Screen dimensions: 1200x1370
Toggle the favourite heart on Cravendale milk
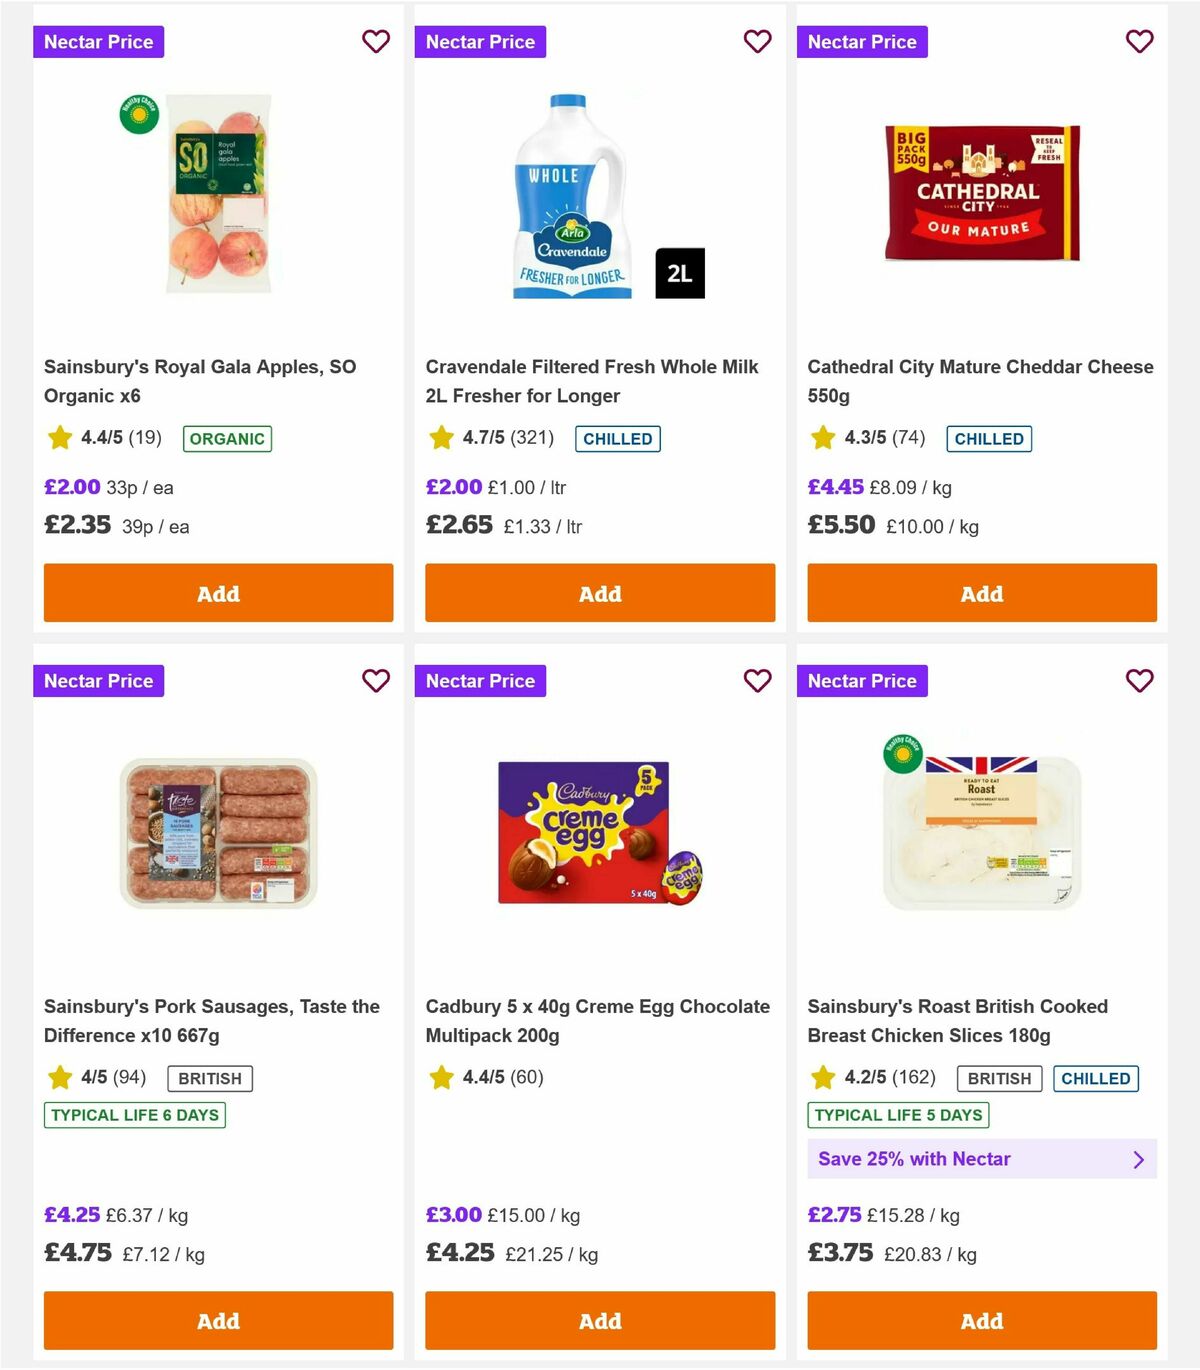point(757,42)
